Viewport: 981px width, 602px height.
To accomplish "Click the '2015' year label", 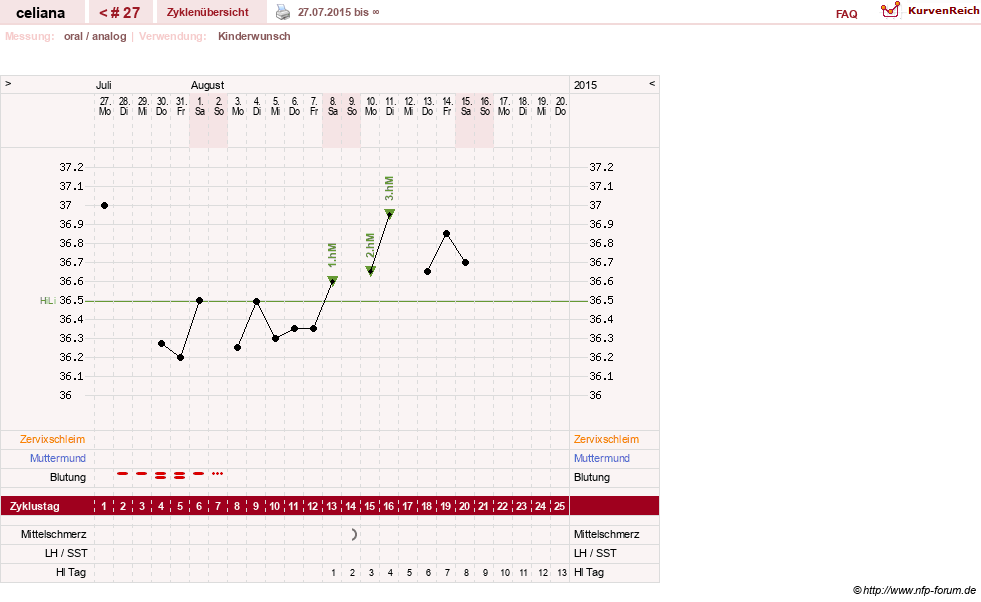I will pos(586,85).
